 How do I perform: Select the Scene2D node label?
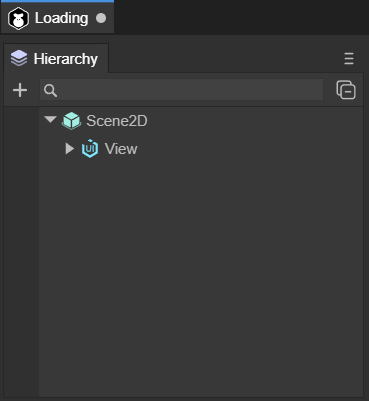[117, 121]
